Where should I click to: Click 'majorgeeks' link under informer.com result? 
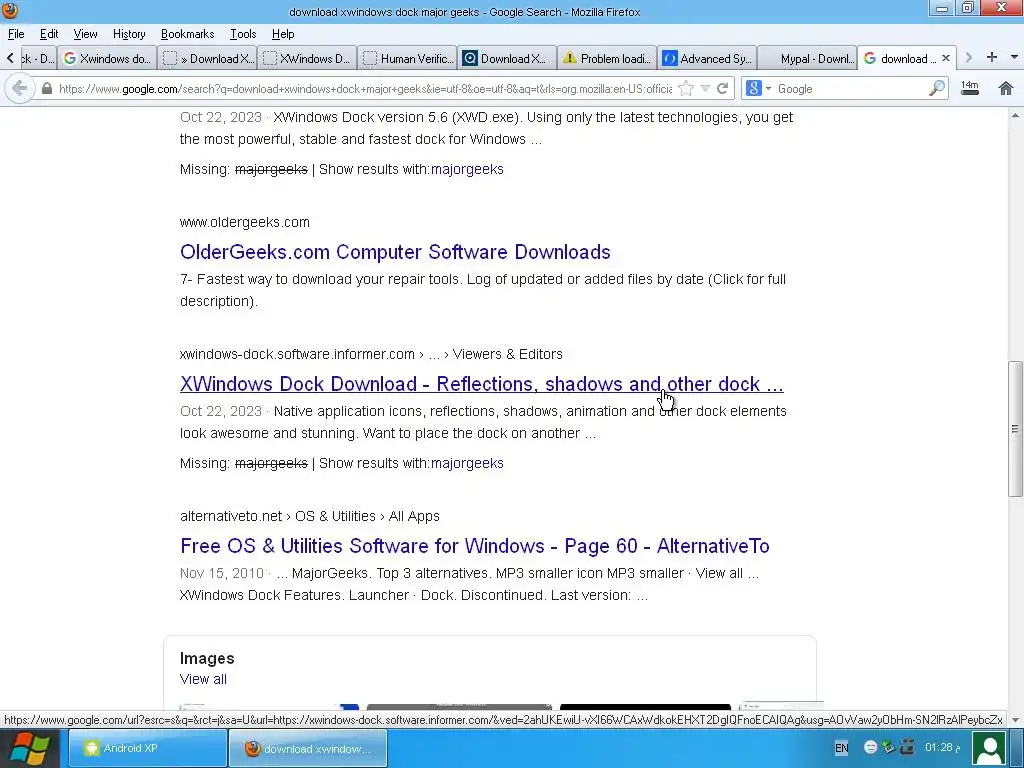[467, 463]
